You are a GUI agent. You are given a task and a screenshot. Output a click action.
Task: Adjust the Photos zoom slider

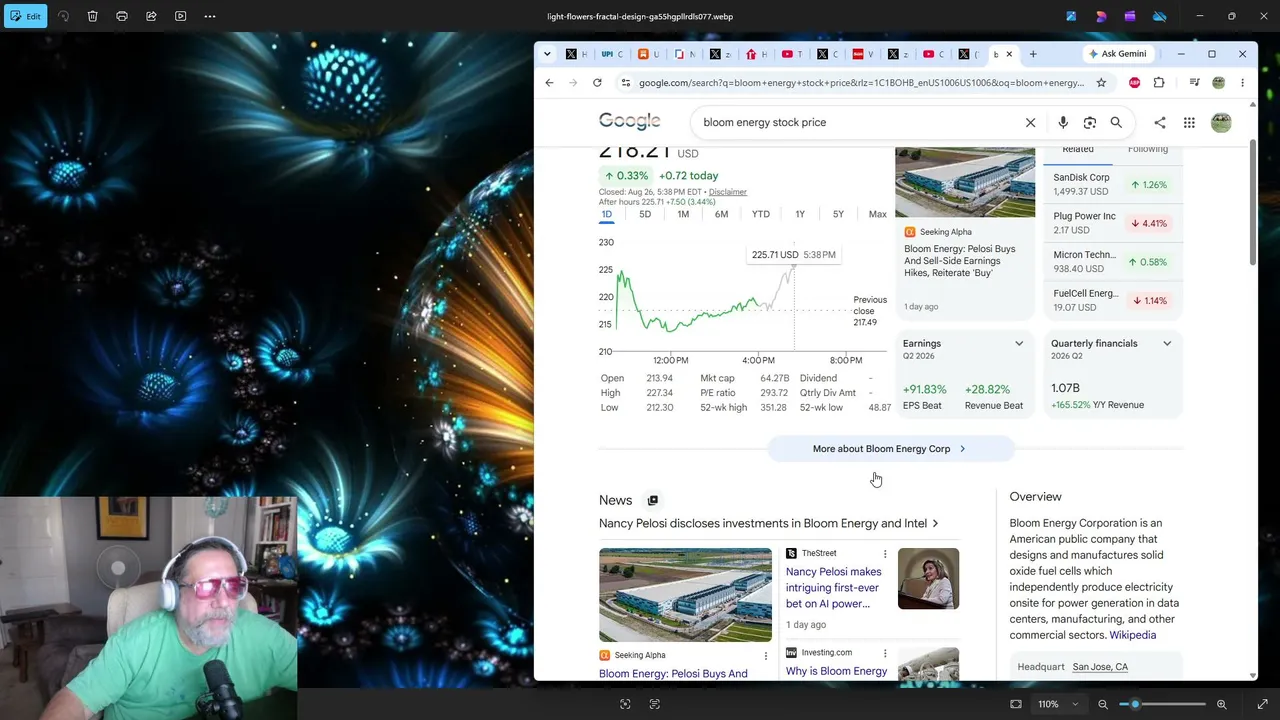[x=1163, y=704]
